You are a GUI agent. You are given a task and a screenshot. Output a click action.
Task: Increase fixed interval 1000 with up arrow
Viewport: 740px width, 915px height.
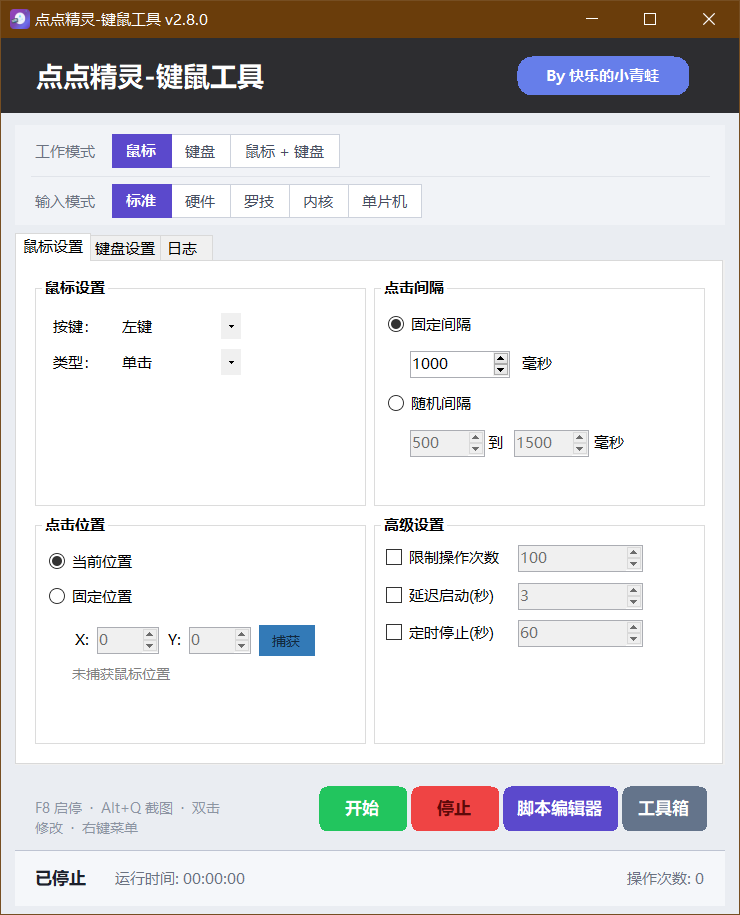(x=501, y=358)
